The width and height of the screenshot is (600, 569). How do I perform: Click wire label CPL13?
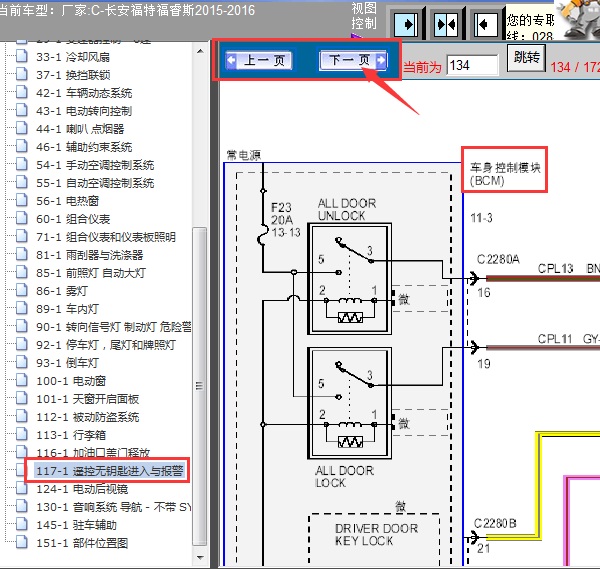pos(555,269)
